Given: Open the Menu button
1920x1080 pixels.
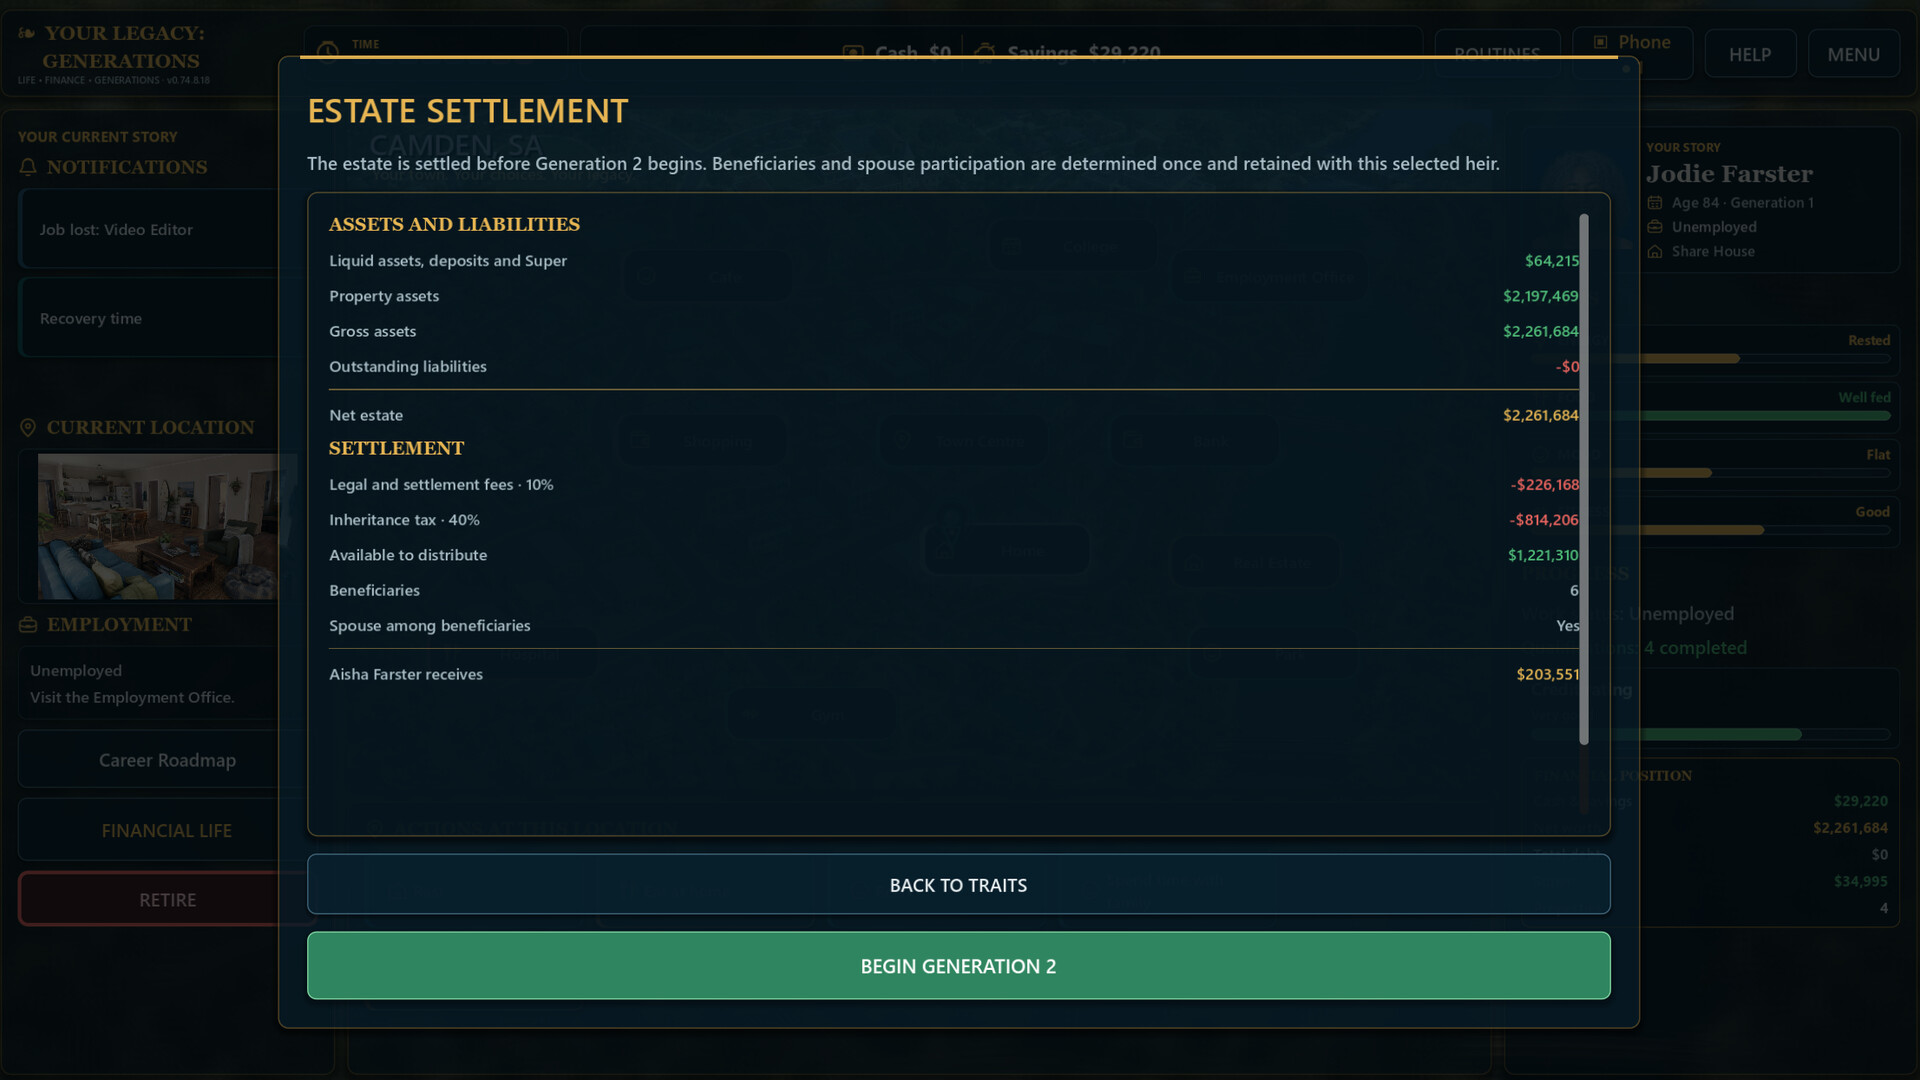Looking at the screenshot, I should (x=1853, y=54).
